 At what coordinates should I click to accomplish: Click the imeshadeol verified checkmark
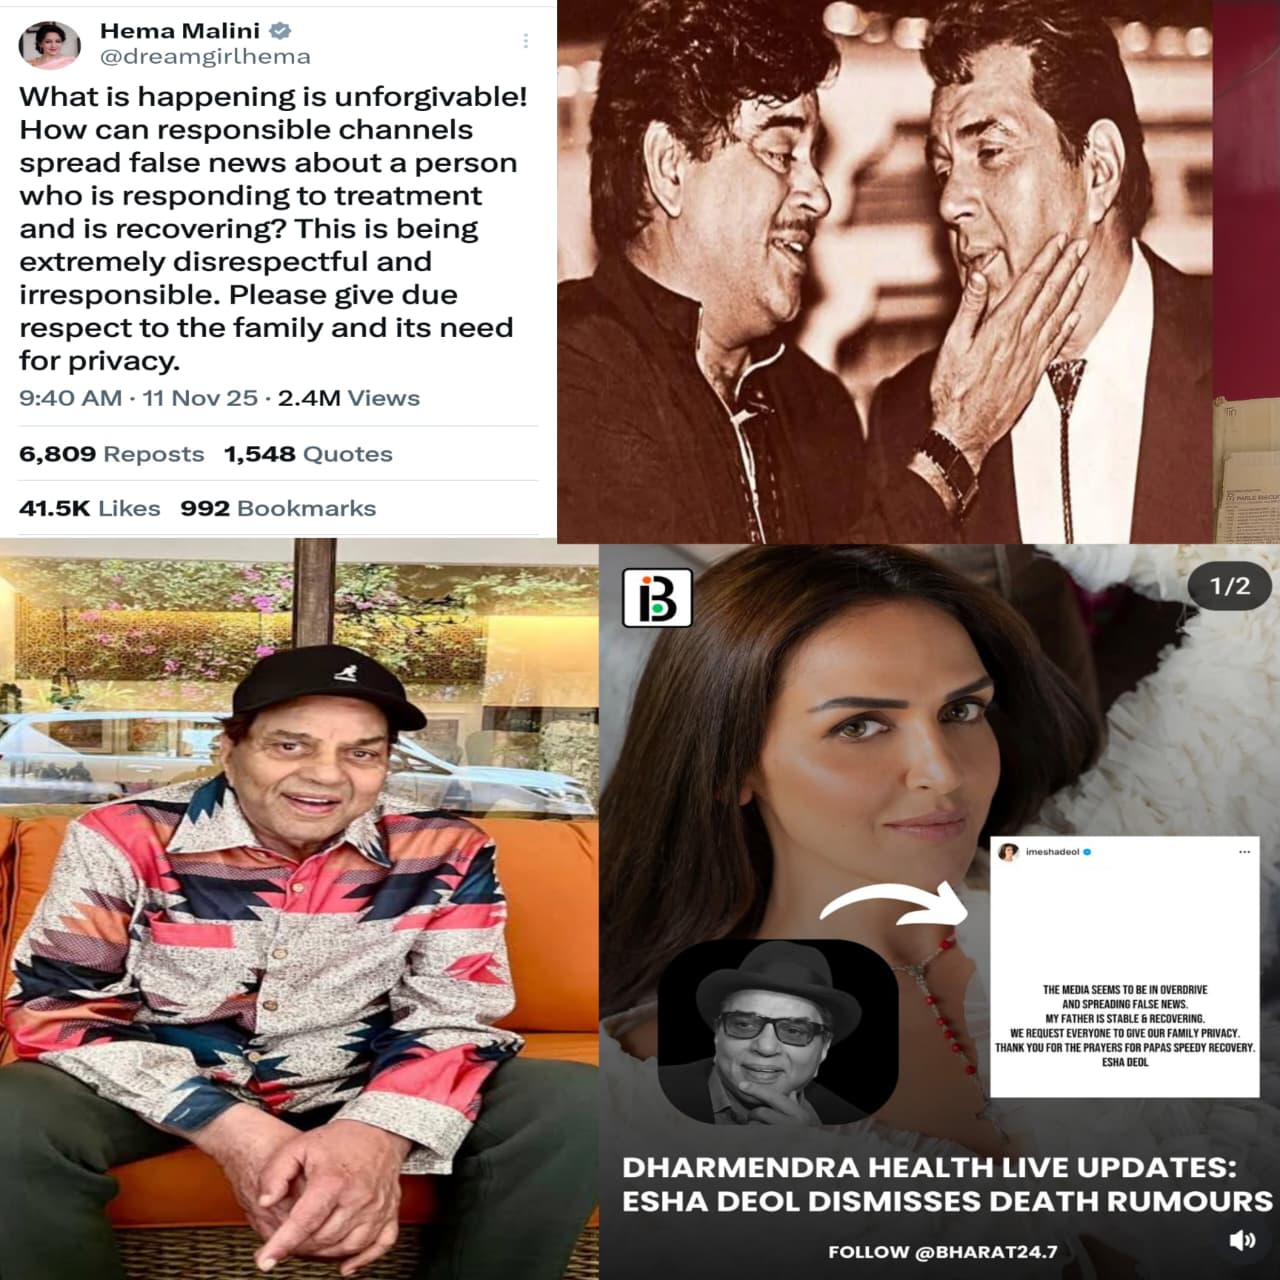tap(1087, 852)
